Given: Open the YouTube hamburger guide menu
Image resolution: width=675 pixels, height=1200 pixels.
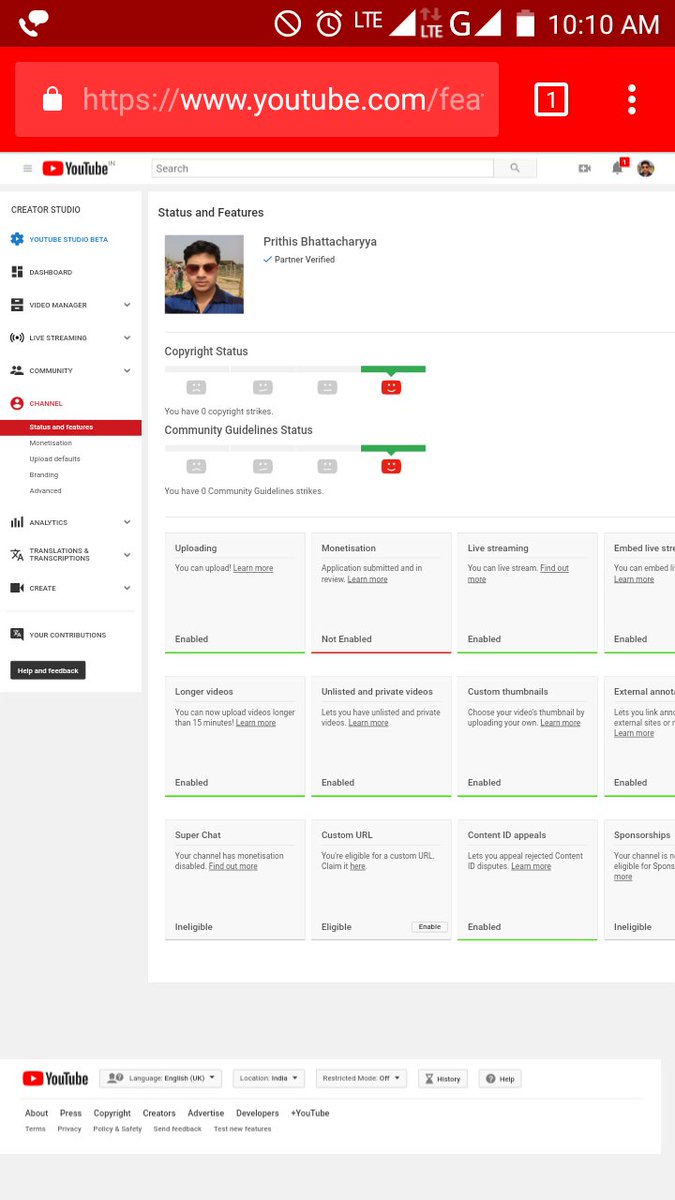Looking at the screenshot, I should point(27,169).
